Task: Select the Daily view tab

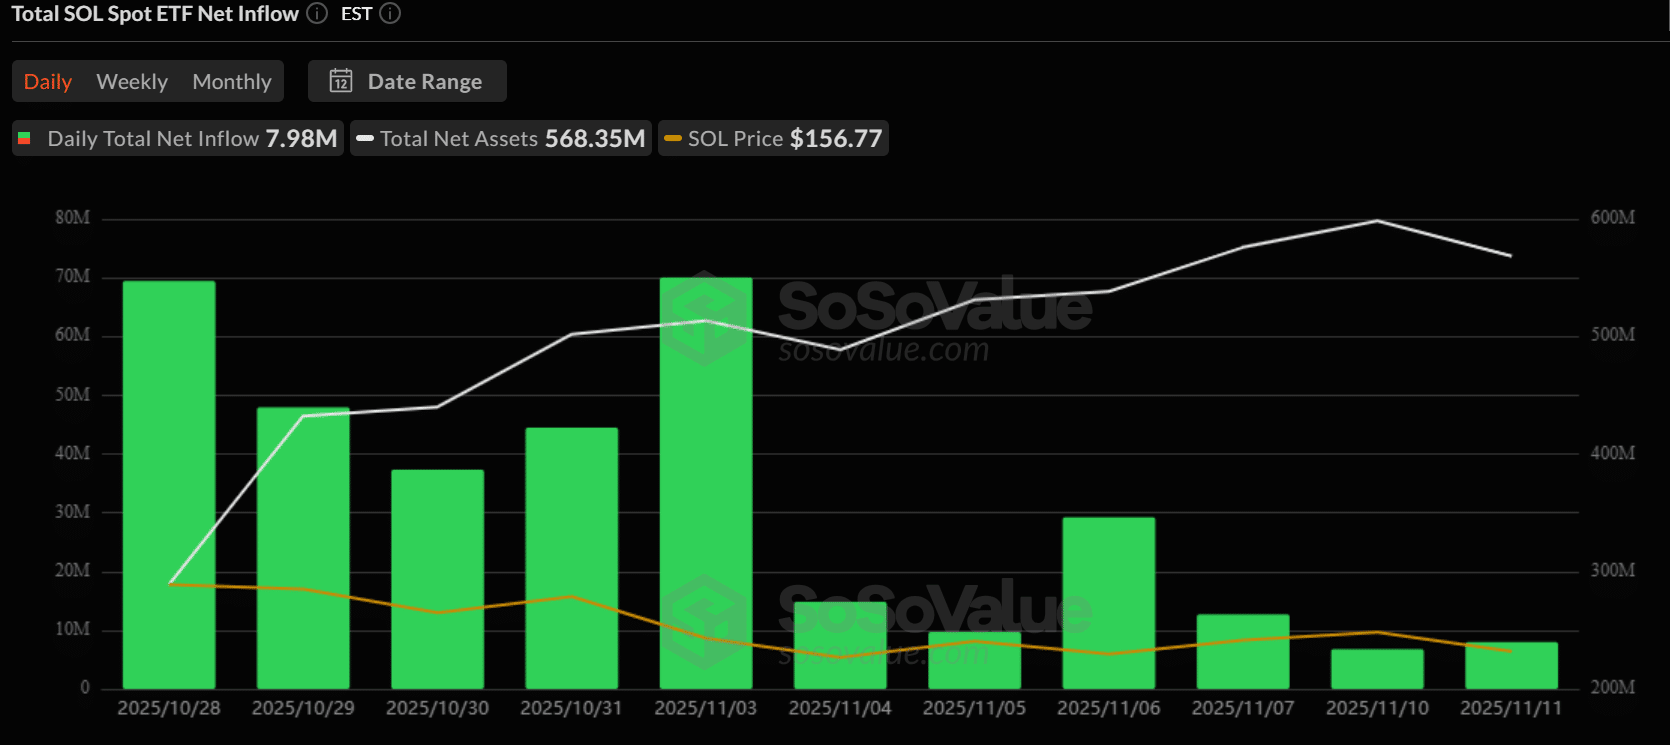Action: 48,82
